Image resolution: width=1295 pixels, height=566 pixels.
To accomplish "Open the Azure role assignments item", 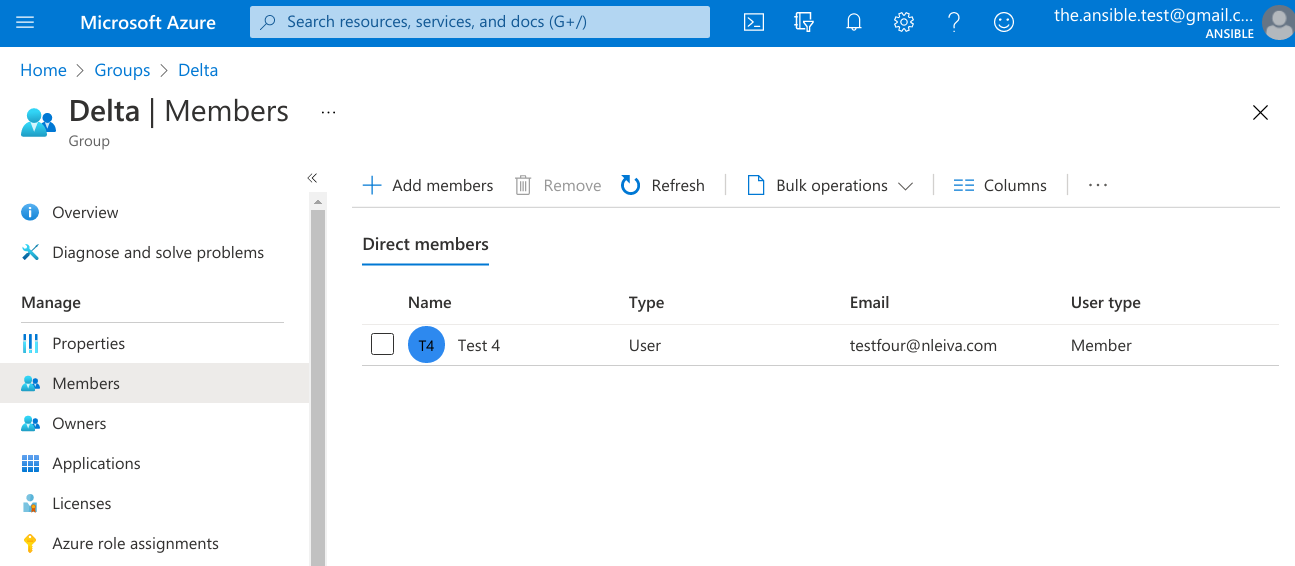I will click(135, 543).
